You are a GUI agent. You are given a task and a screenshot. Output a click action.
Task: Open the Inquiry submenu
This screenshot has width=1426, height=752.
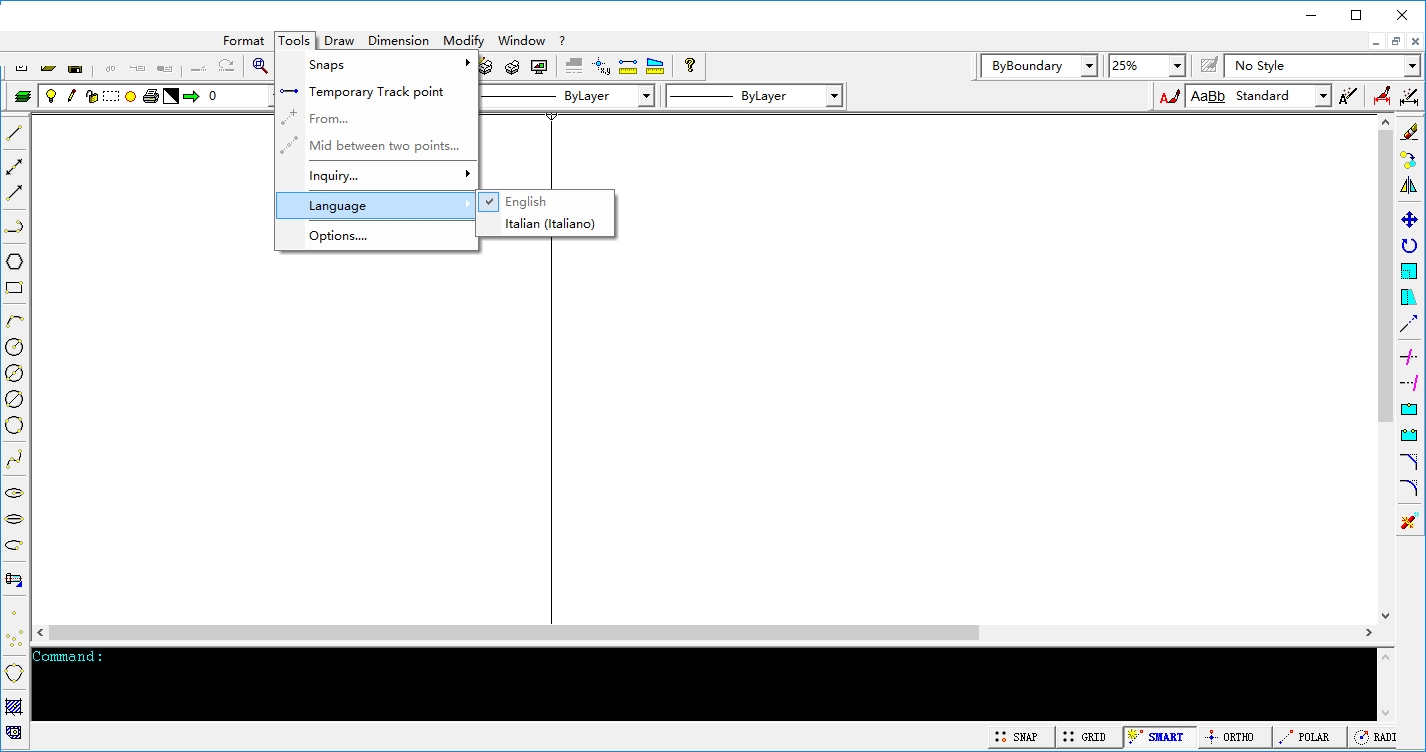tap(333, 176)
